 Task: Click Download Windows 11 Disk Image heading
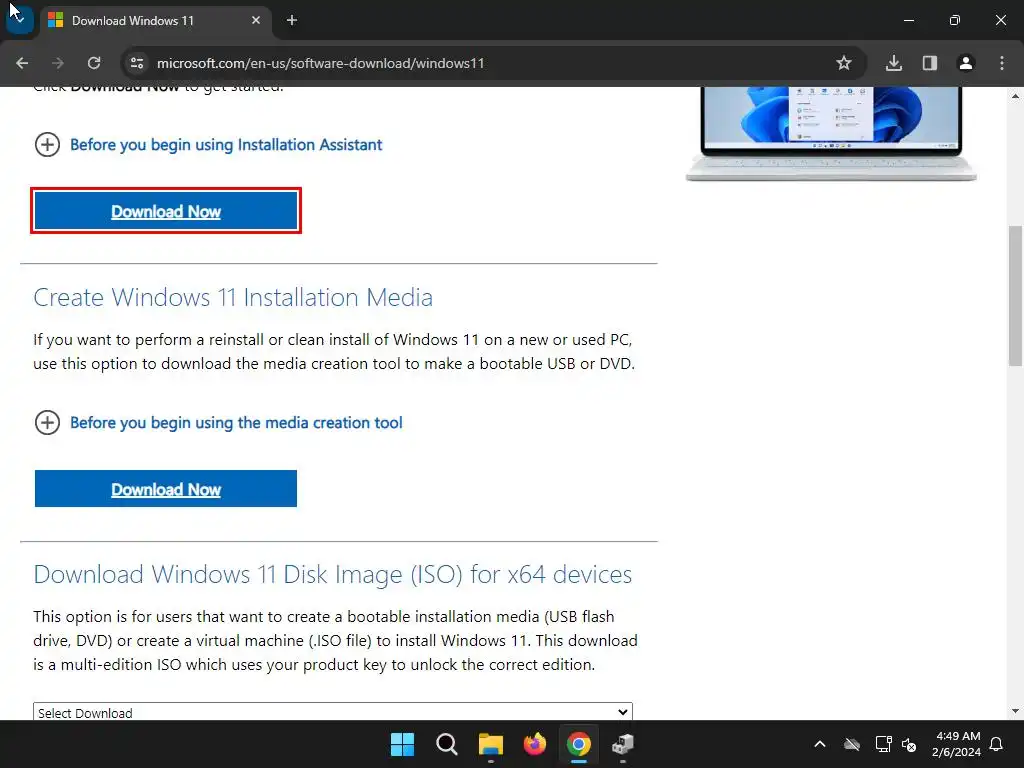click(x=332, y=575)
